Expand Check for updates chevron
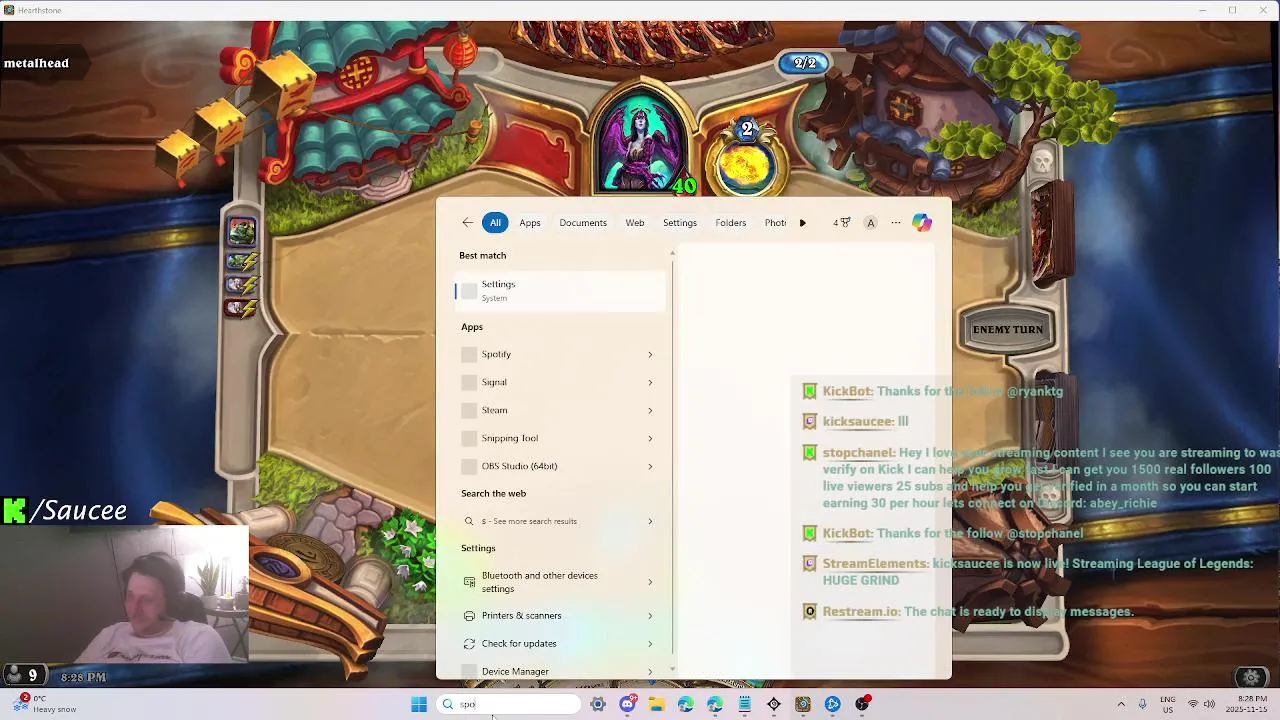 click(650, 644)
